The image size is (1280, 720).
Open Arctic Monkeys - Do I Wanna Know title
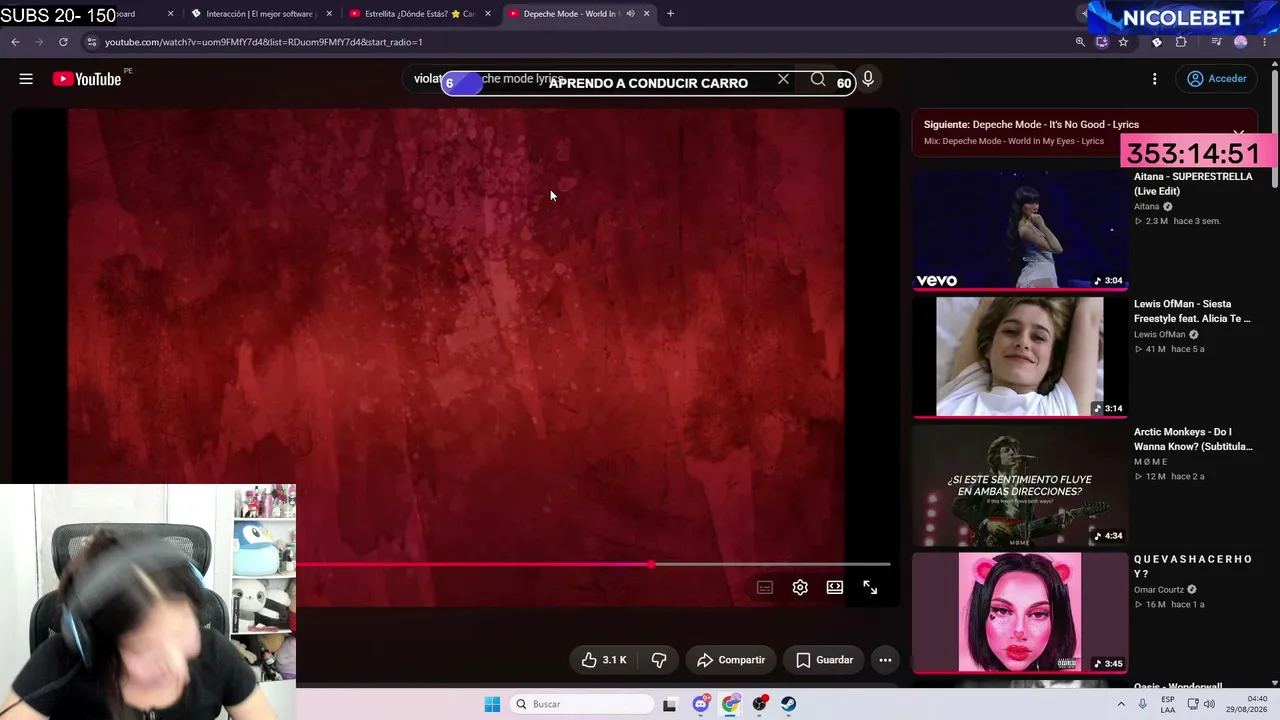[1193, 439]
